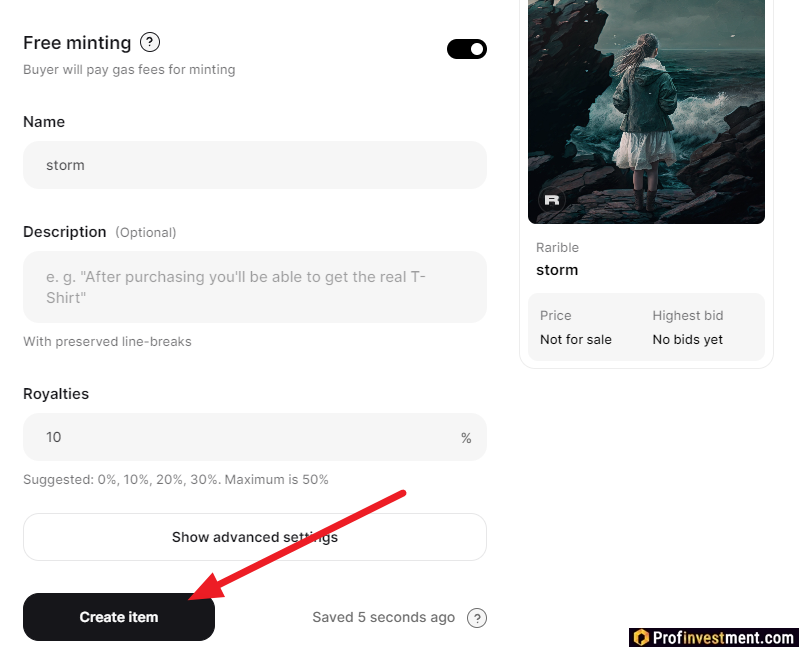Click the Saved 5 seconds ago status
The height and width of the screenshot is (657, 809).
383,618
